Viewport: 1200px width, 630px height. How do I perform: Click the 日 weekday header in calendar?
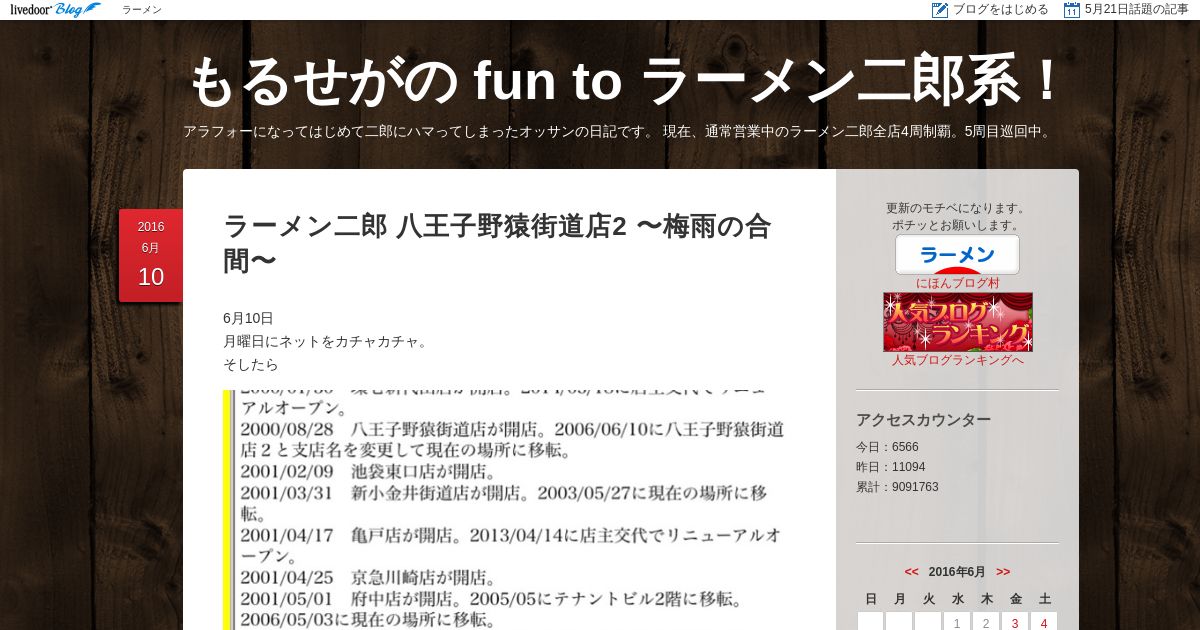pyautogui.click(x=871, y=599)
